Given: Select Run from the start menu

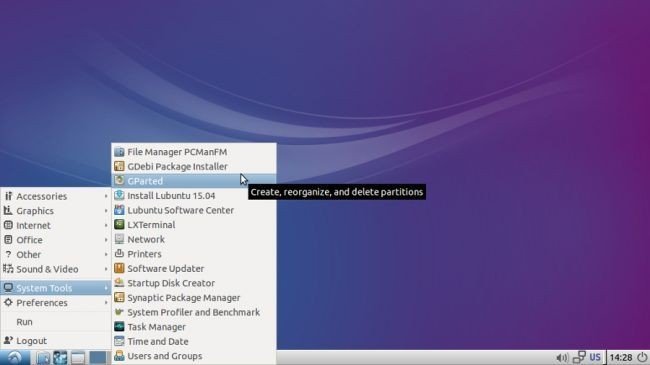Looking at the screenshot, I should tap(56, 321).
